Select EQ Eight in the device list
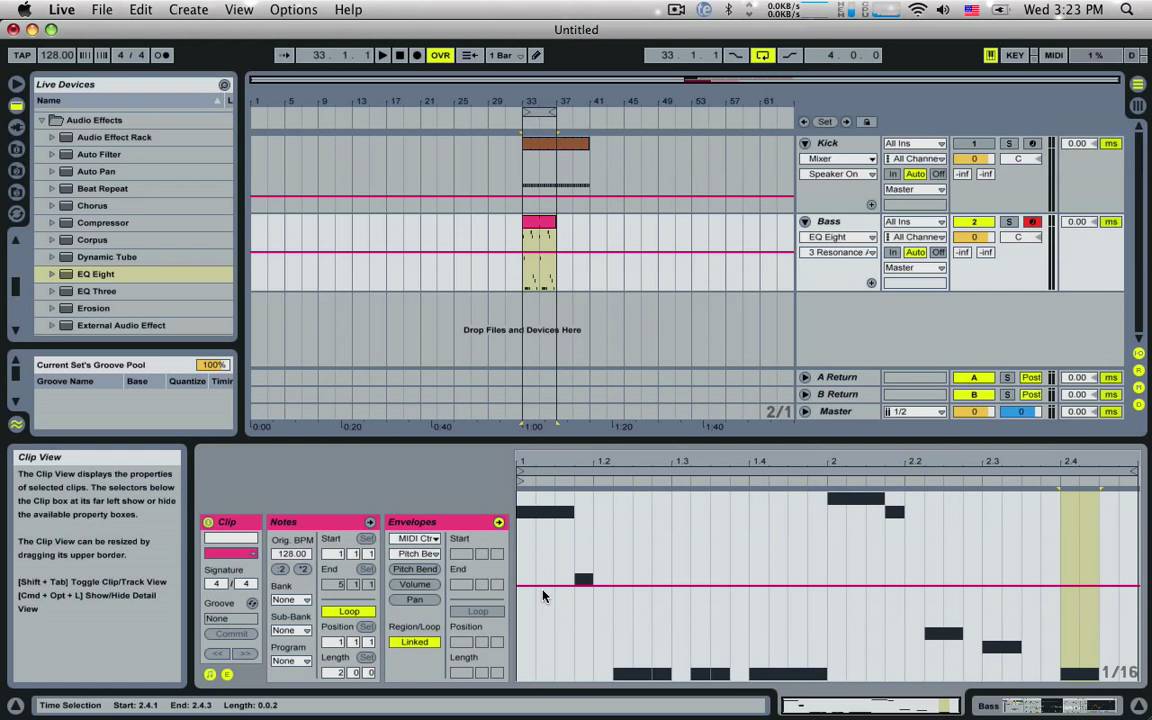This screenshot has width=1152, height=720. click(134, 274)
